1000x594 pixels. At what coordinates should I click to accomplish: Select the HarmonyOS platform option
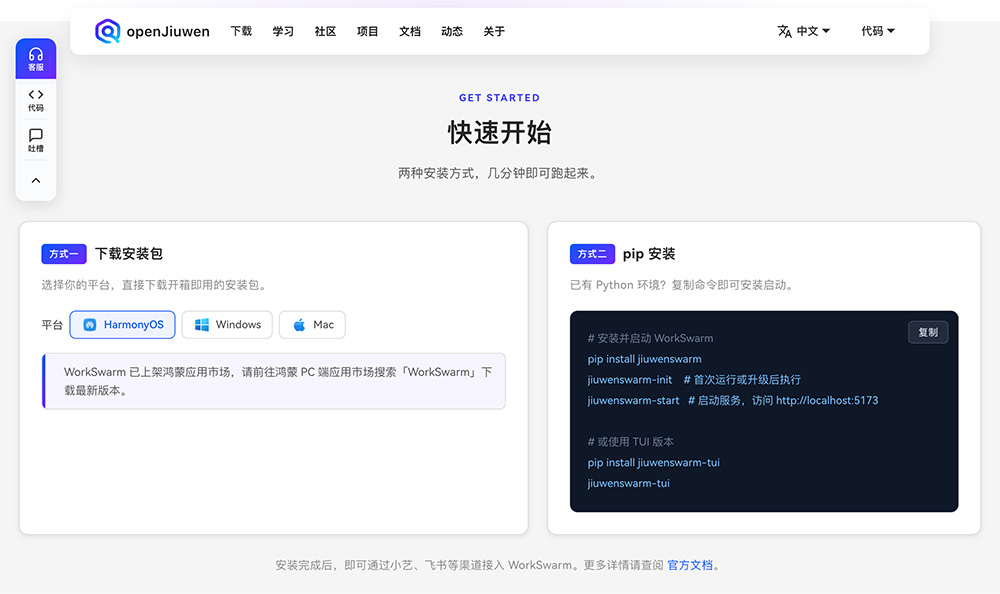pyautogui.click(x=122, y=325)
